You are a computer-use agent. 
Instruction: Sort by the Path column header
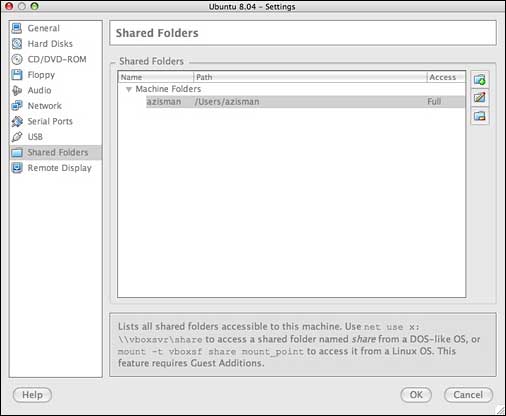pos(310,77)
